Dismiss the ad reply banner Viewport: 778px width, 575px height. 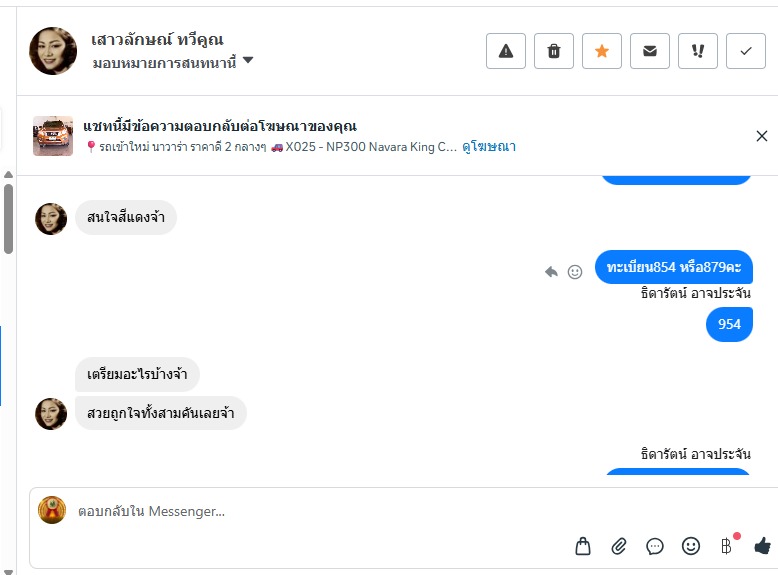click(x=762, y=136)
